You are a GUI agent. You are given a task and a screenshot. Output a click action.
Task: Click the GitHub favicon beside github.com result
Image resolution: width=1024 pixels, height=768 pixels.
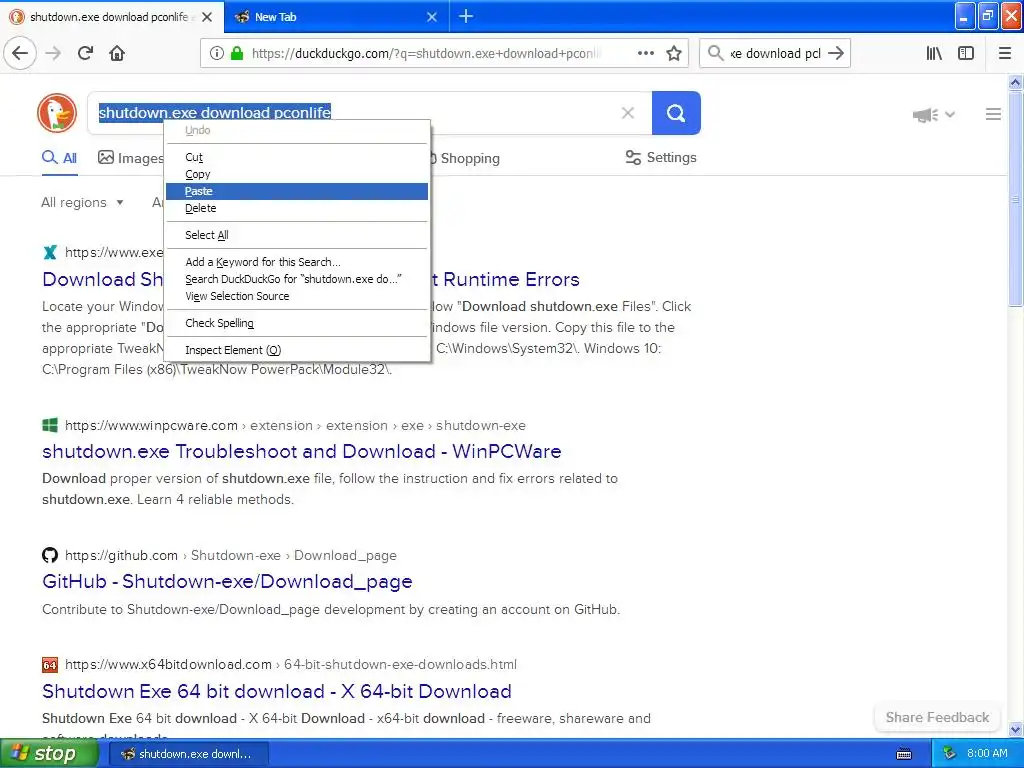[x=50, y=555]
